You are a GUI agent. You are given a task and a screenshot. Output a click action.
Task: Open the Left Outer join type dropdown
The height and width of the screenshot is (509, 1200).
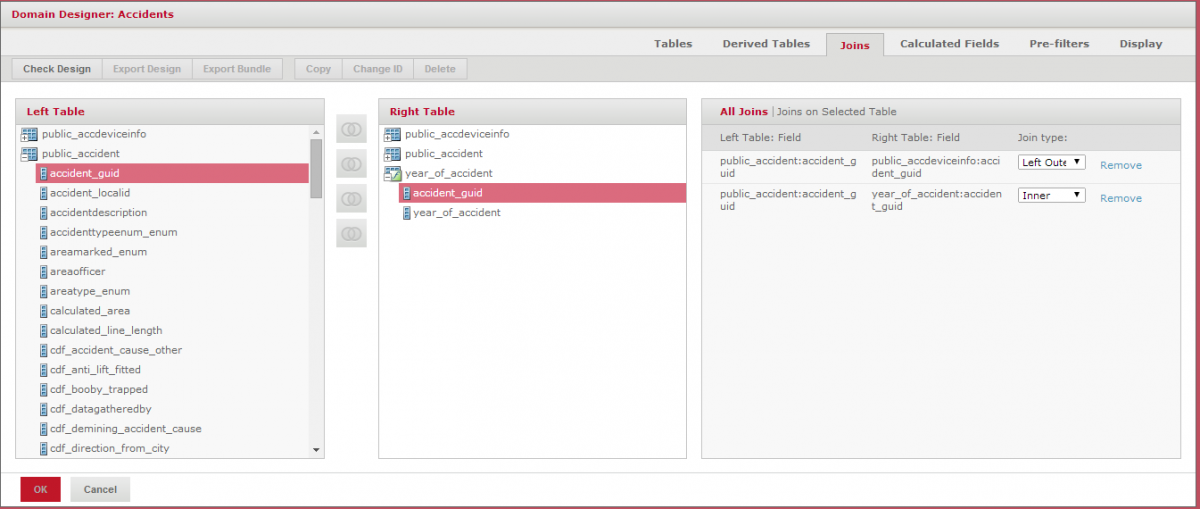1051,162
